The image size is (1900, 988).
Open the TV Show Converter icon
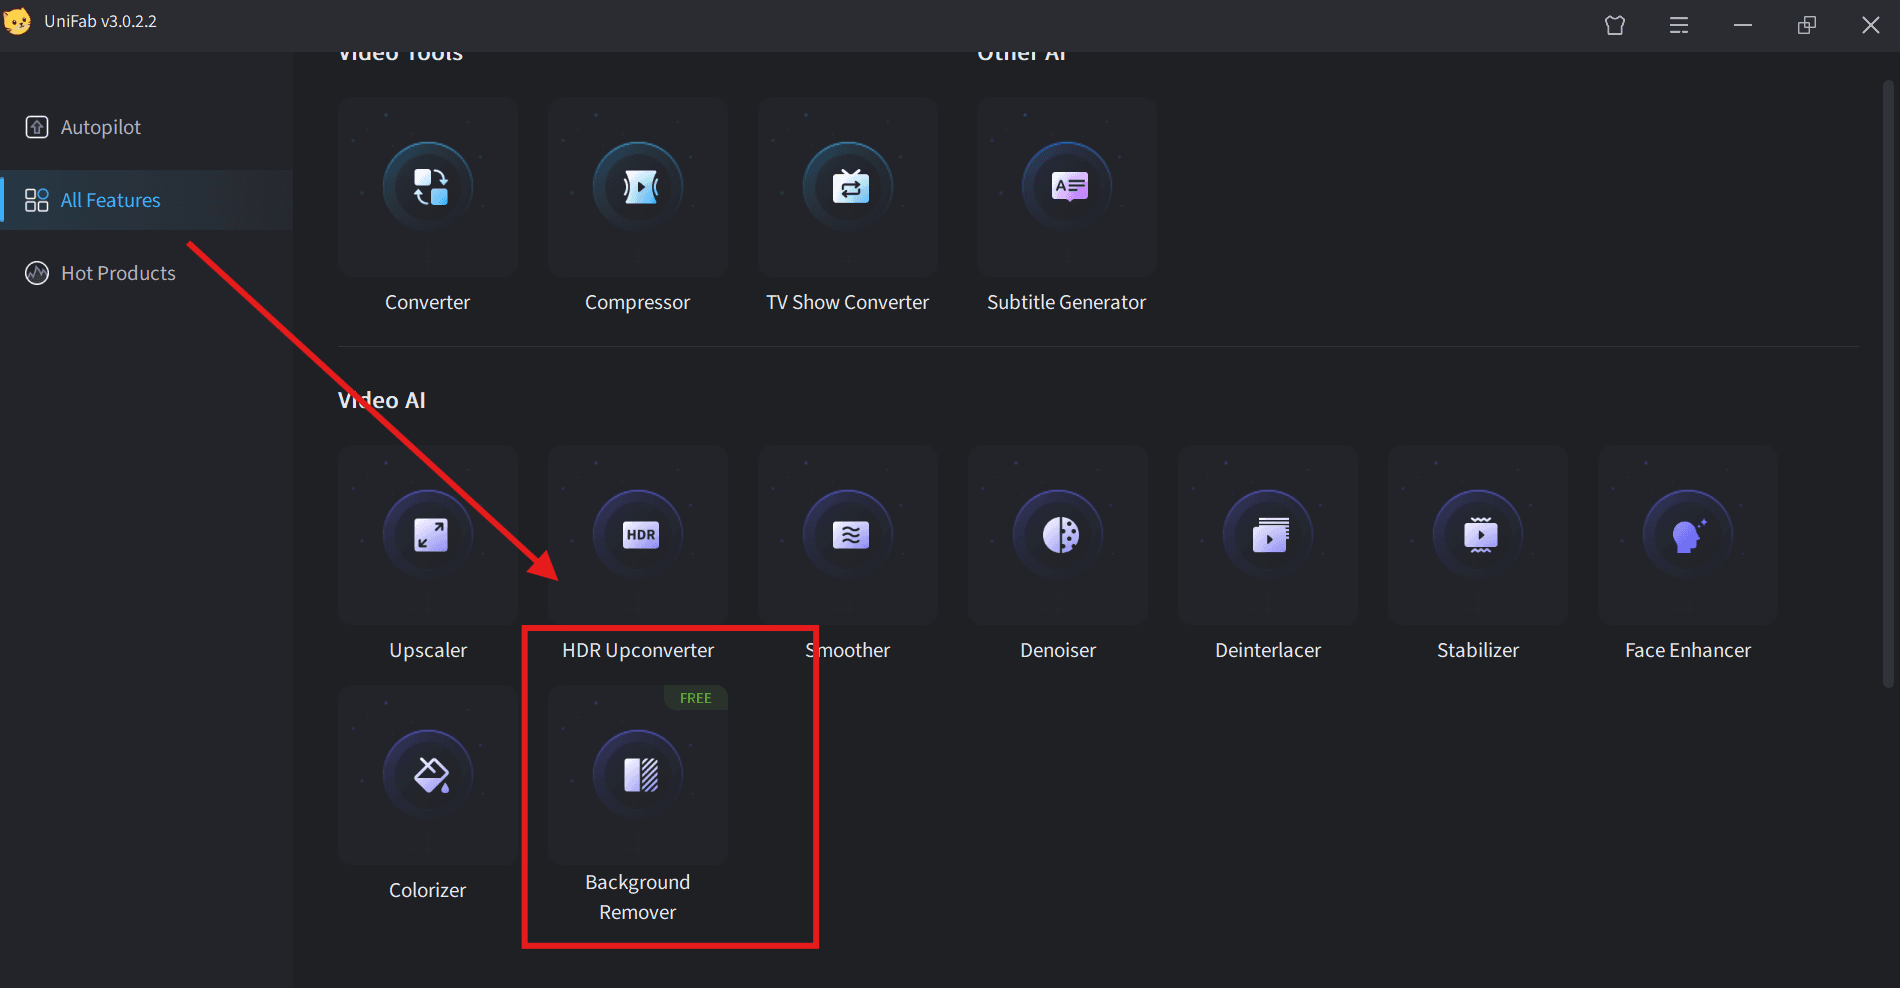tap(848, 188)
